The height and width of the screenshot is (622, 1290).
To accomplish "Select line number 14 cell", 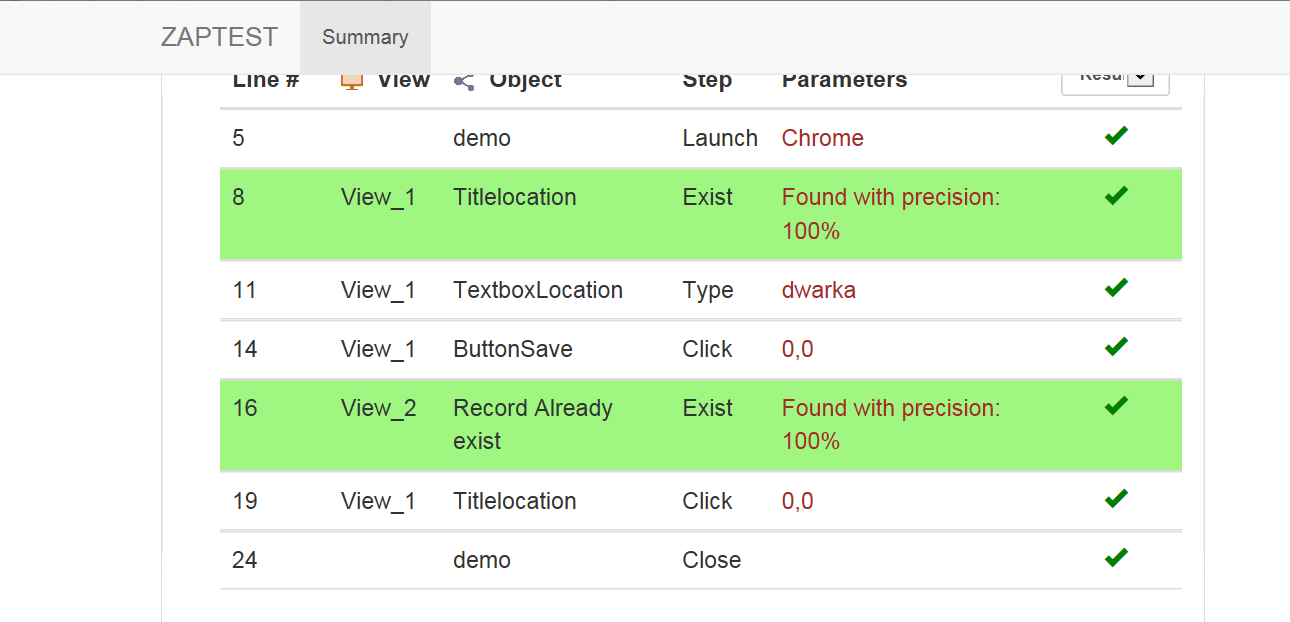I will click(244, 349).
